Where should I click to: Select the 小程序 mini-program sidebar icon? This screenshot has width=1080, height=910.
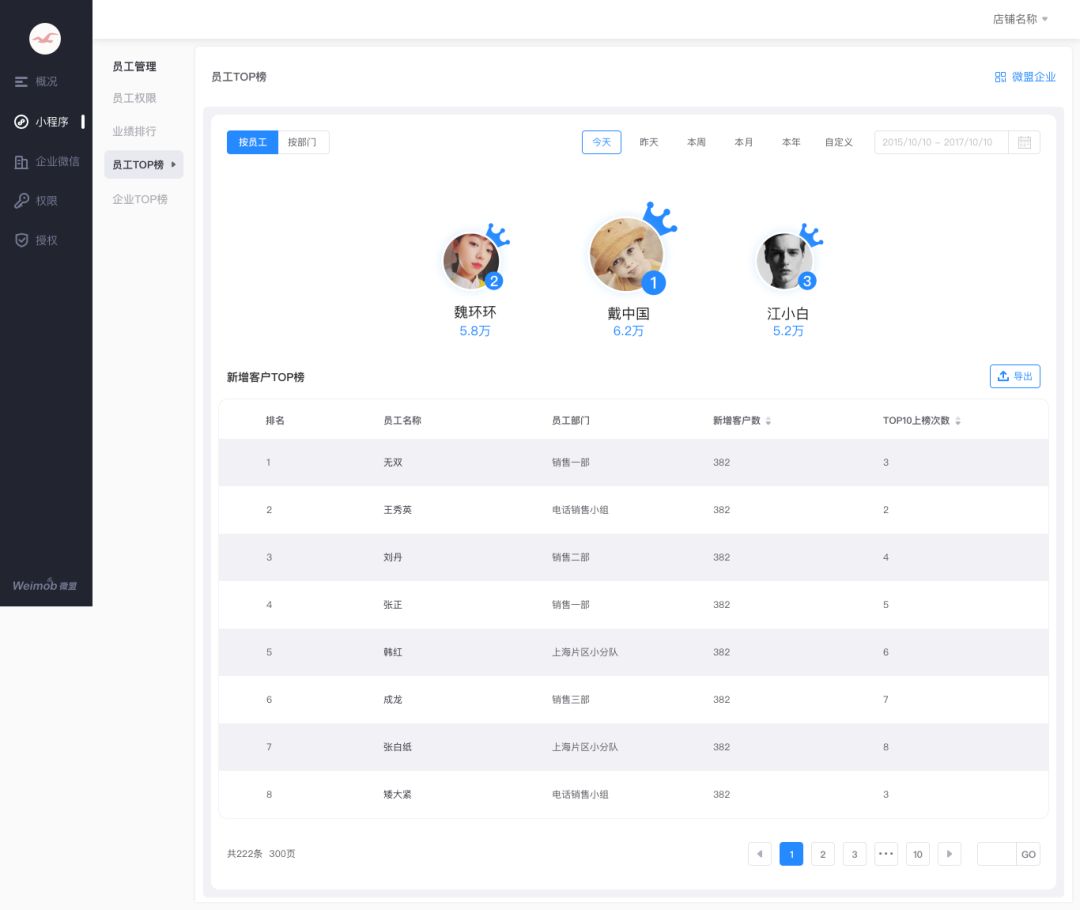click(21, 122)
